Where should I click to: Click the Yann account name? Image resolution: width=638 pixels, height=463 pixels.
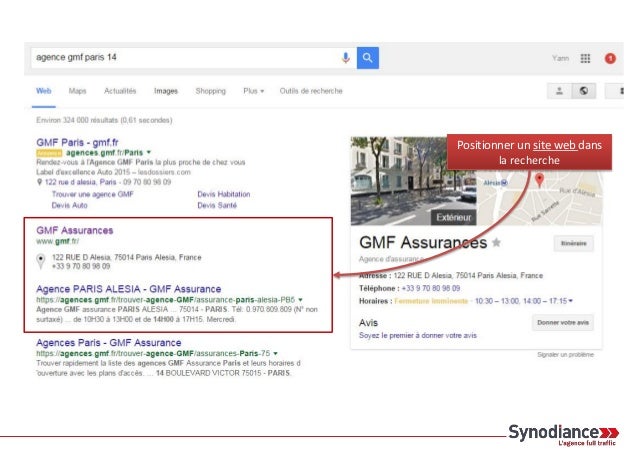560,58
